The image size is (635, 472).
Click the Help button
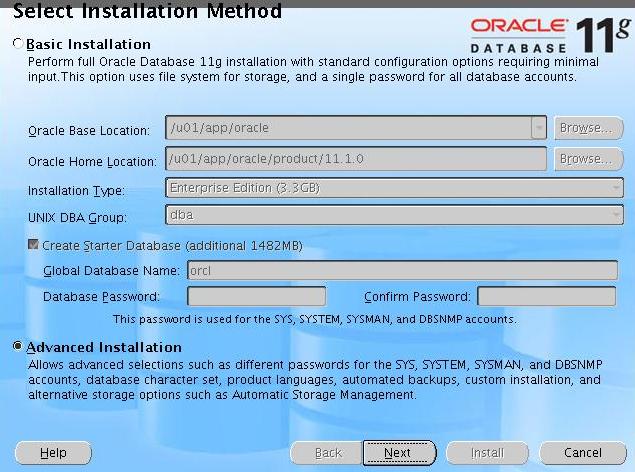[53, 453]
